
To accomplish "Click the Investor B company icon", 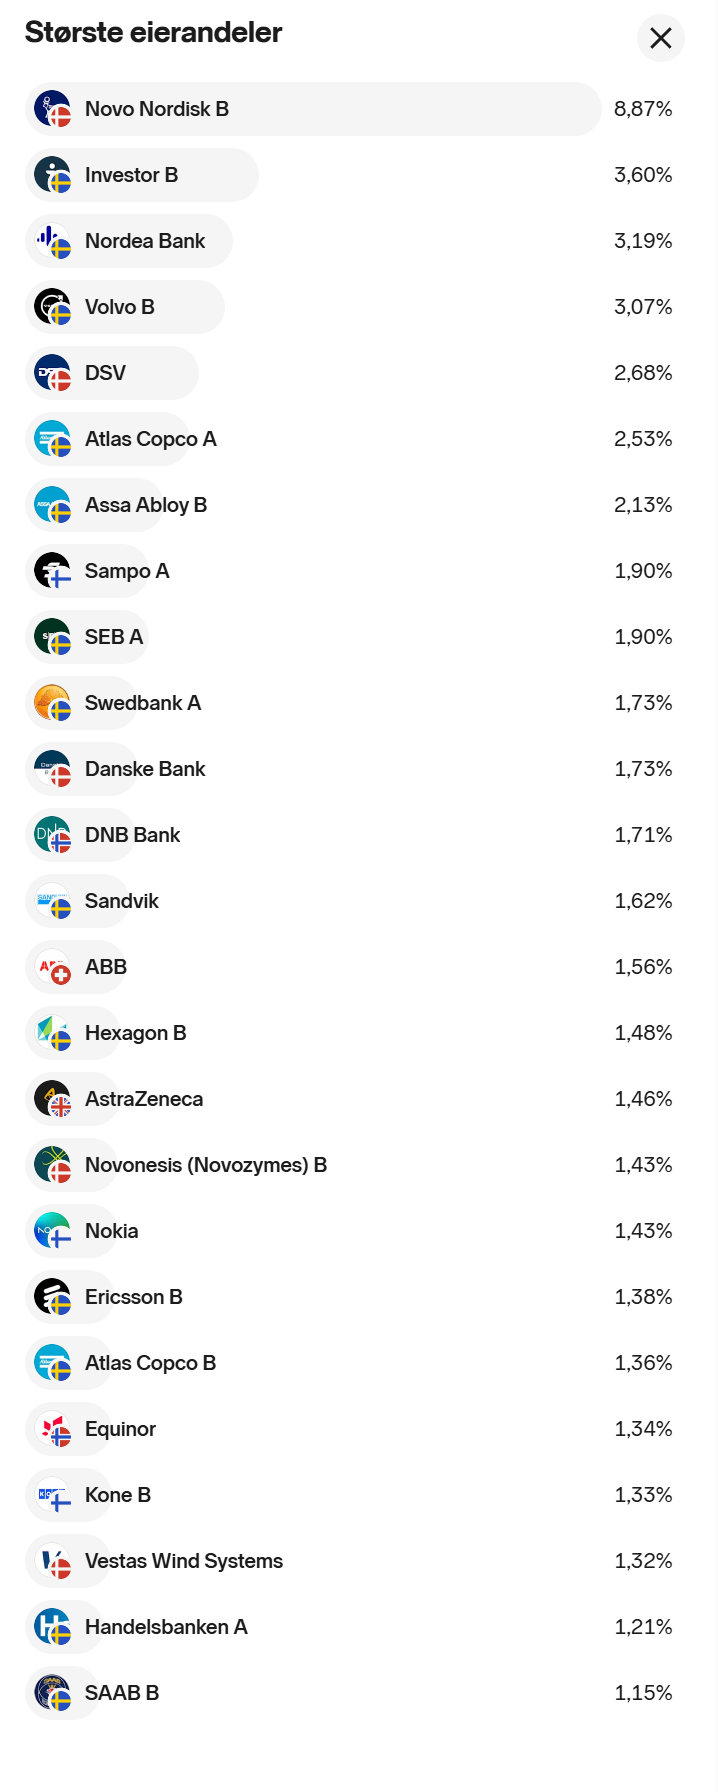I will click(x=52, y=175).
